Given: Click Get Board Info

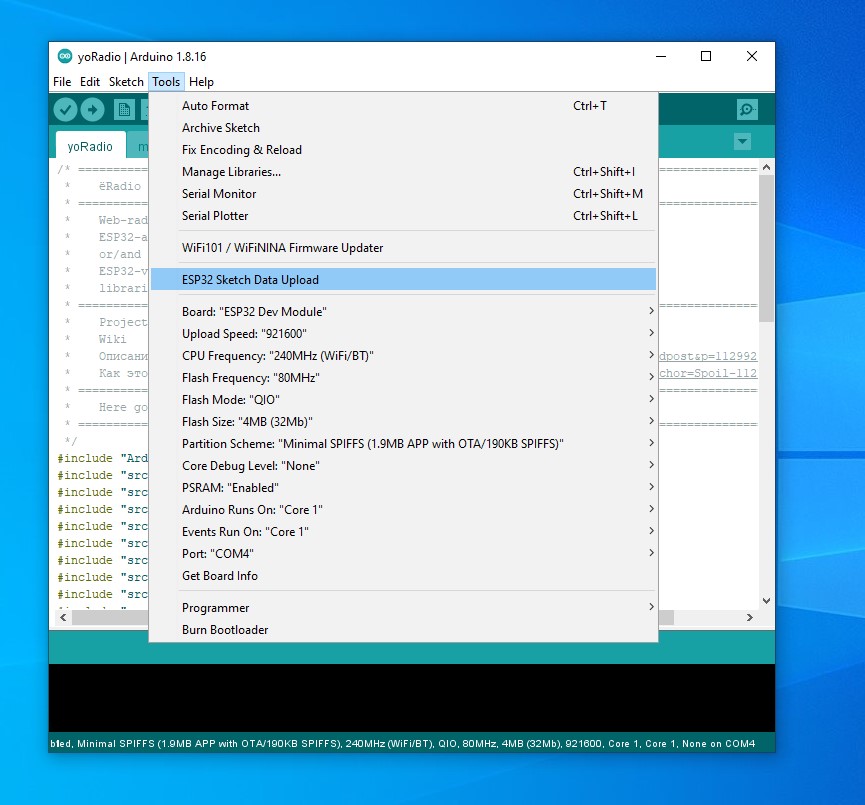Looking at the screenshot, I should point(220,576).
